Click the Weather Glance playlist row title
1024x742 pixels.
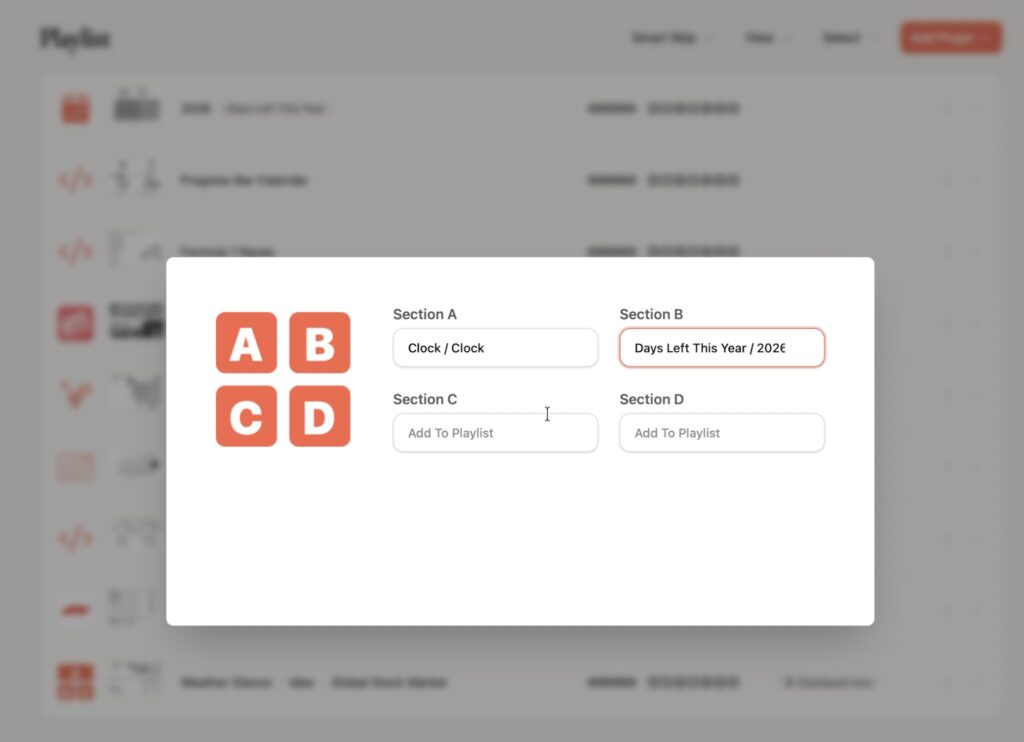pos(227,683)
